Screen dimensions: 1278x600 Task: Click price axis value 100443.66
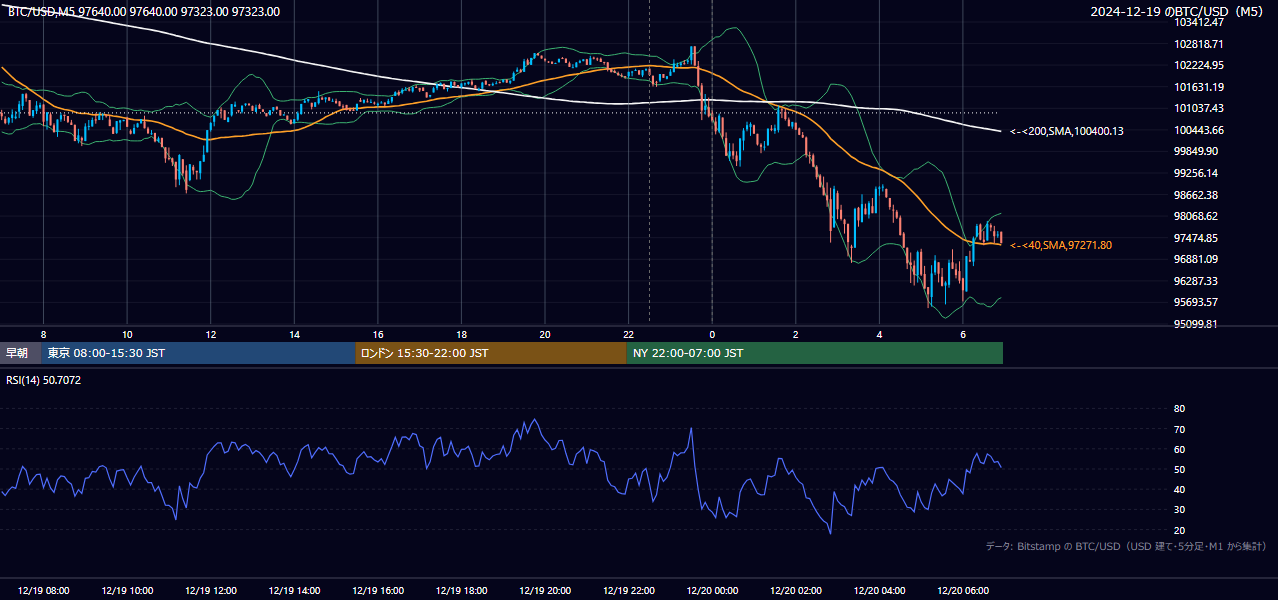click(1199, 130)
